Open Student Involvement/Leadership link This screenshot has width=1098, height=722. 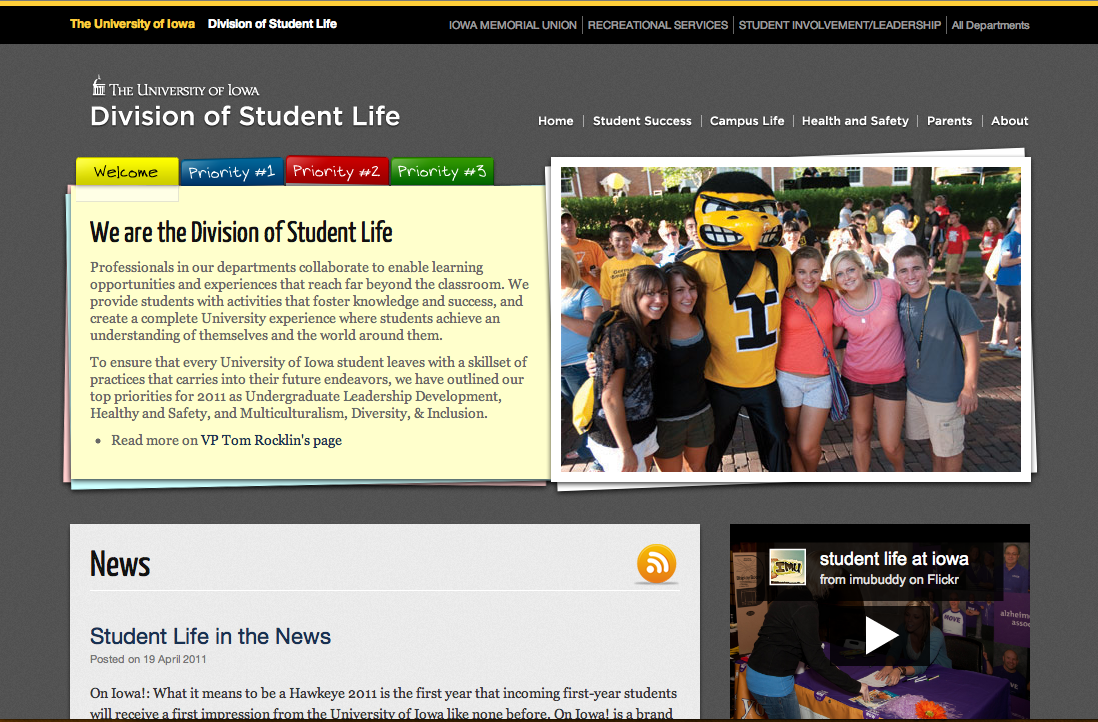pos(840,25)
